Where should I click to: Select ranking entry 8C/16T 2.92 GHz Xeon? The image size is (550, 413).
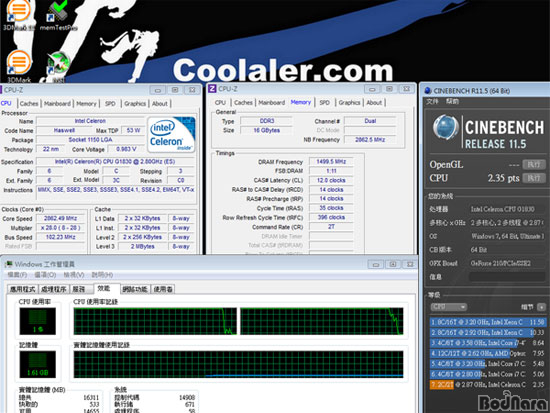click(488, 332)
